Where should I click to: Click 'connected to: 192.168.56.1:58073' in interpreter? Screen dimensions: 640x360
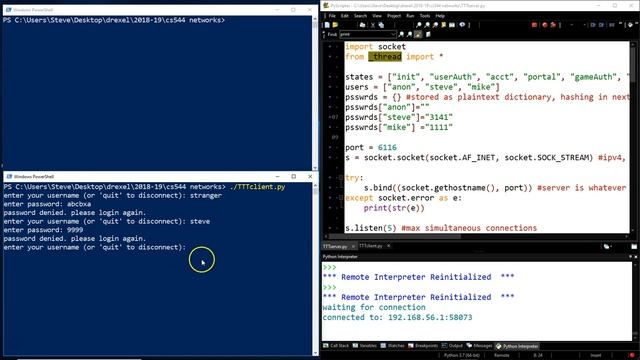pos(397,318)
